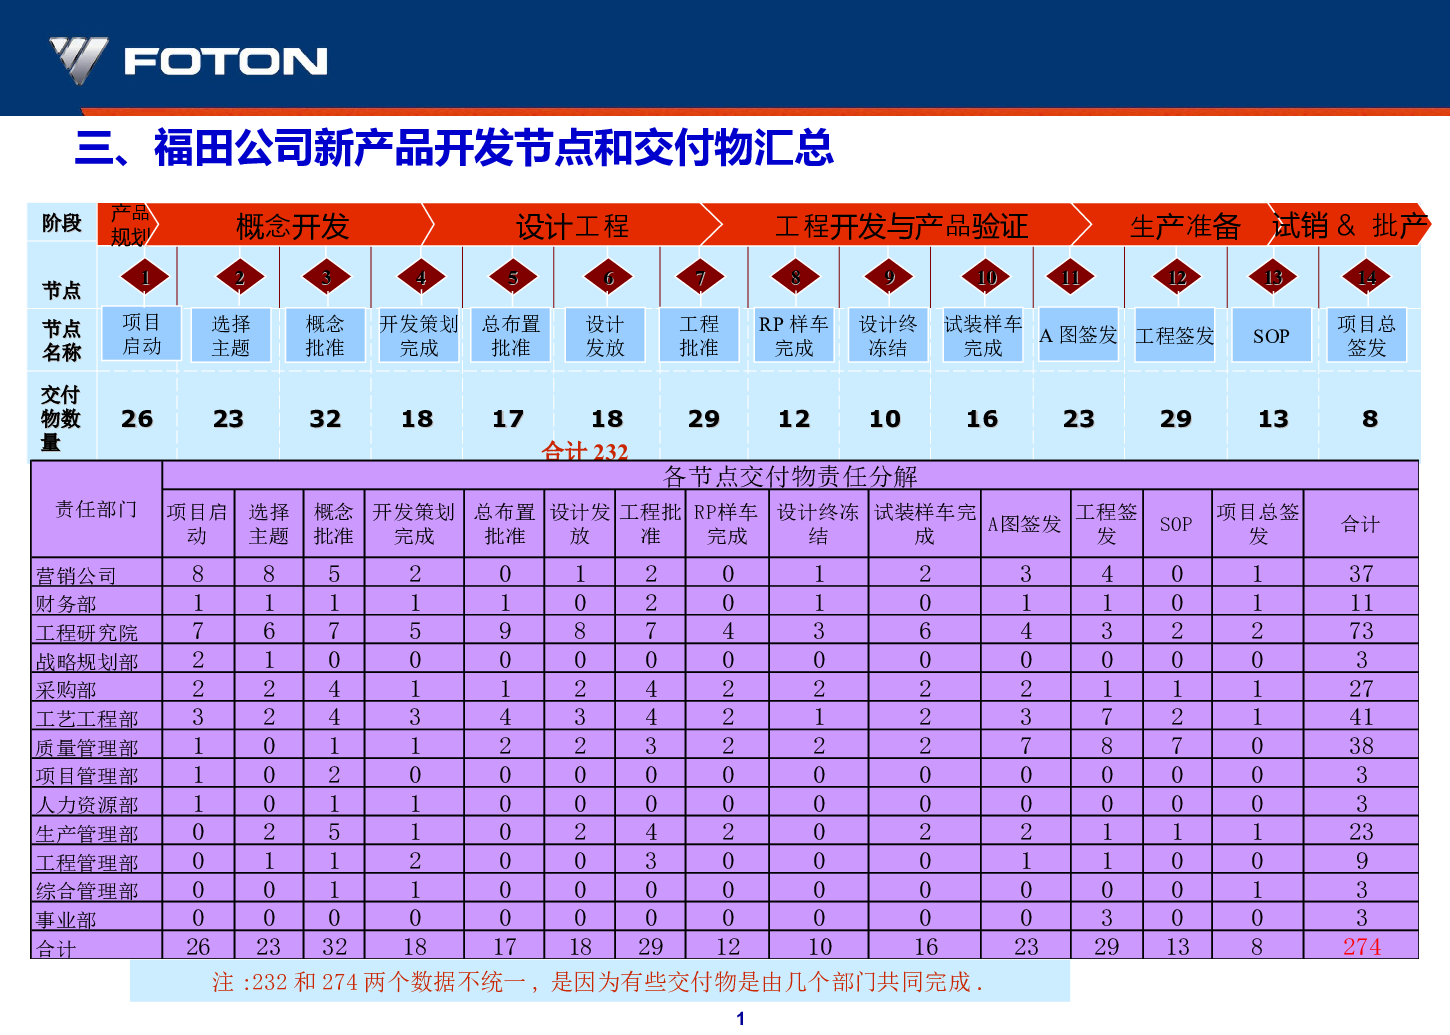Click the note about 232 和 274 数据不统一
This screenshot has height=1035, width=1450.
click(x=598, y=982)
